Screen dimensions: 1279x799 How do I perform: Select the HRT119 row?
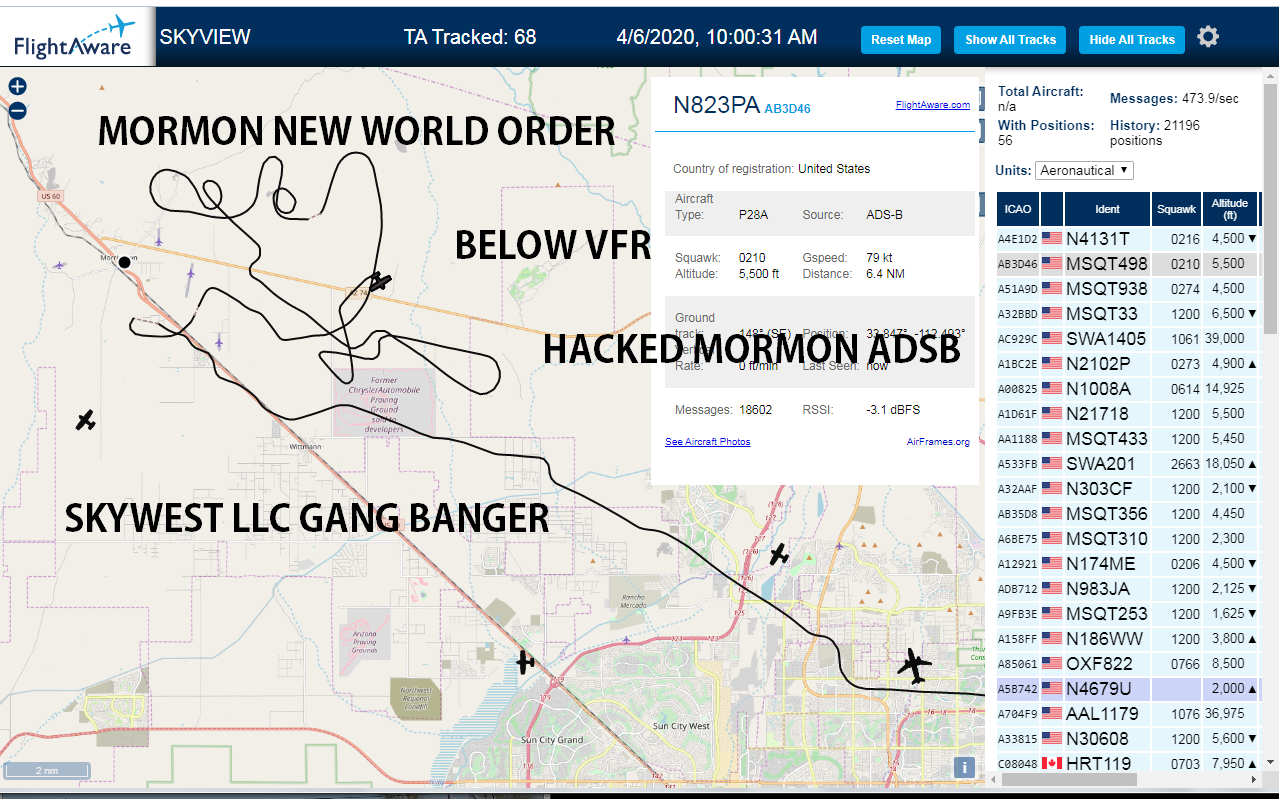tap(1128, 763)
